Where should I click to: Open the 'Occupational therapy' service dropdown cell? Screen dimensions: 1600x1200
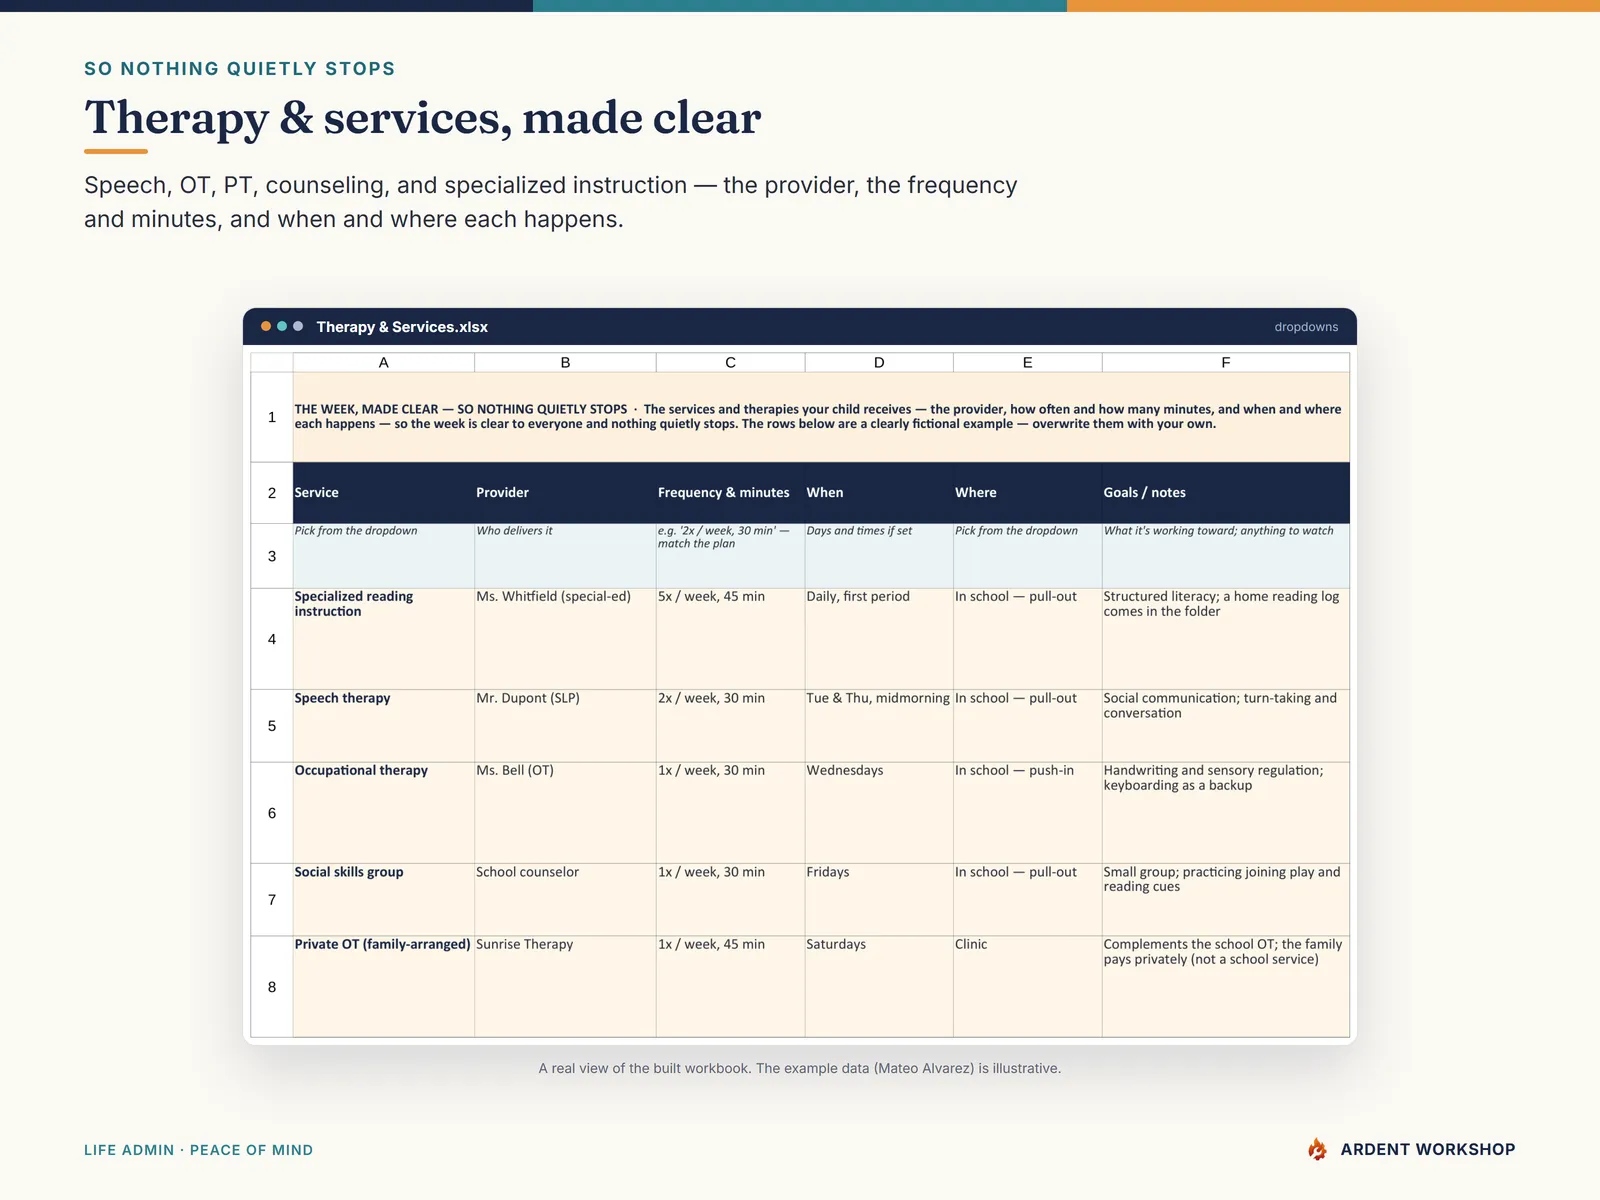tap(383, 813)
